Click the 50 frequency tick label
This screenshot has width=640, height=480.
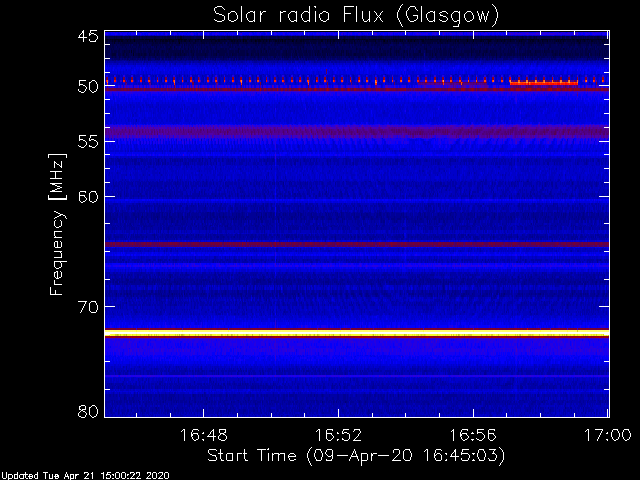[88, 87]
